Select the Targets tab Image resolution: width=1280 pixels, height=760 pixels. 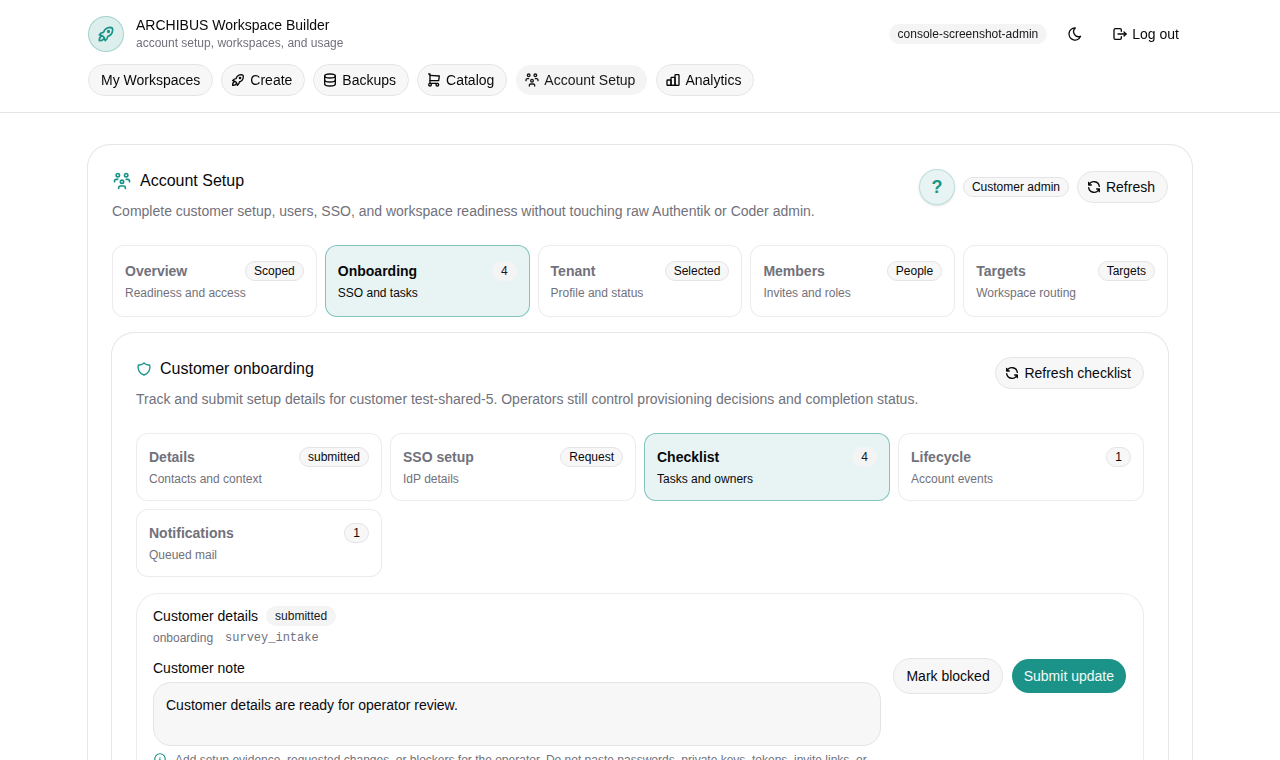click(1064, 281)
